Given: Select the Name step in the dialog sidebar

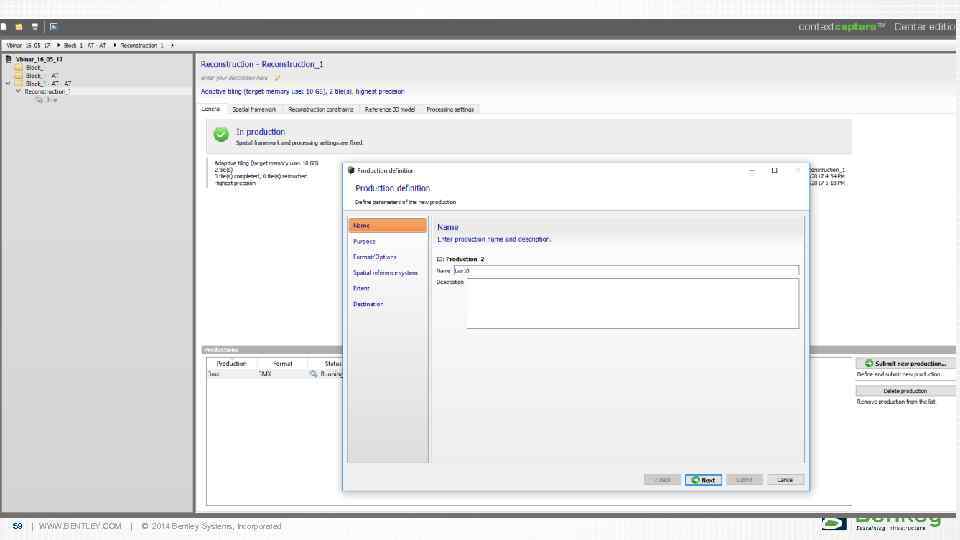Looking at the screenshot, I should [x=387, y=225].
